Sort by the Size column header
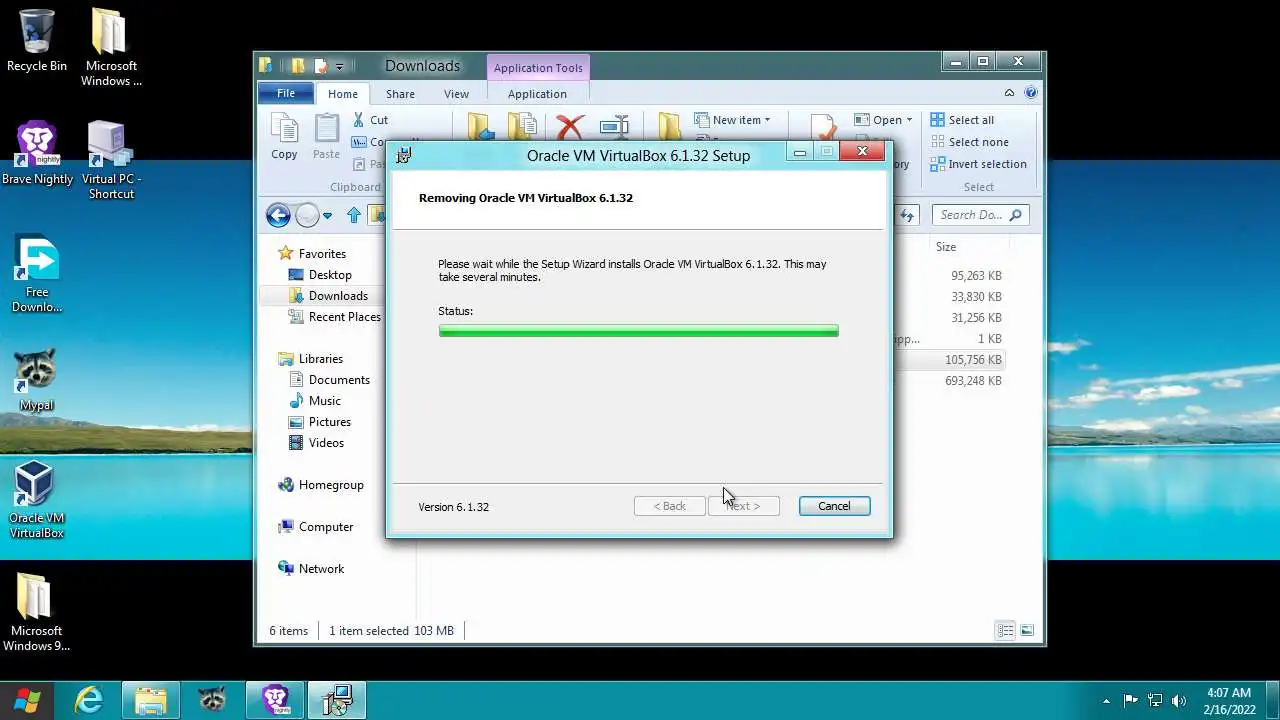Image resolution: width=1280 pixels, height=720 pixels. point(945,247)
